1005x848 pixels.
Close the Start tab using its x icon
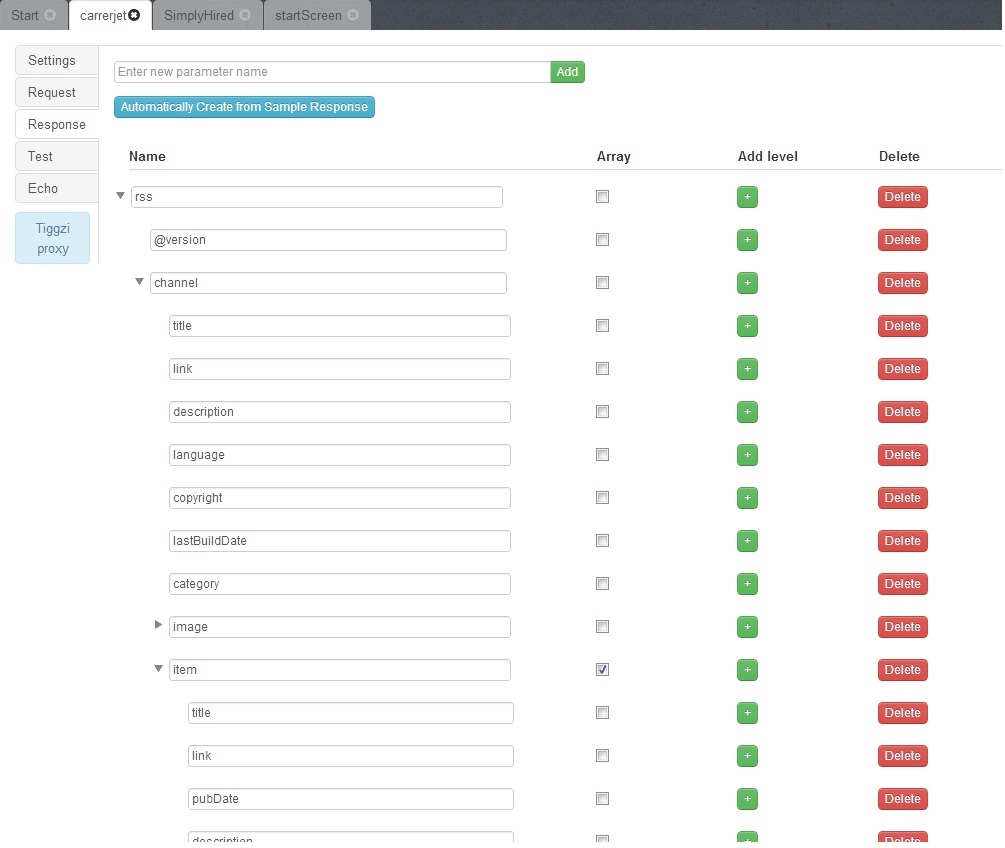(50, 16)
